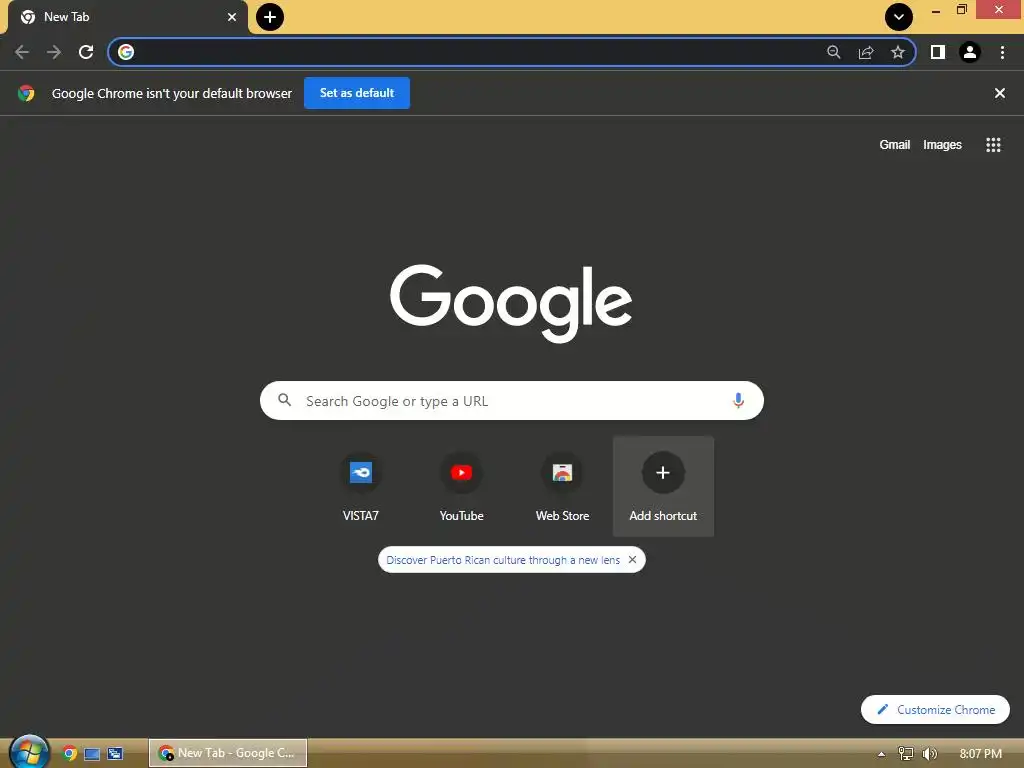Open the VISTA7 shortcut
The width and height of the screenshot is (1024, 768).
click(360, 487)
